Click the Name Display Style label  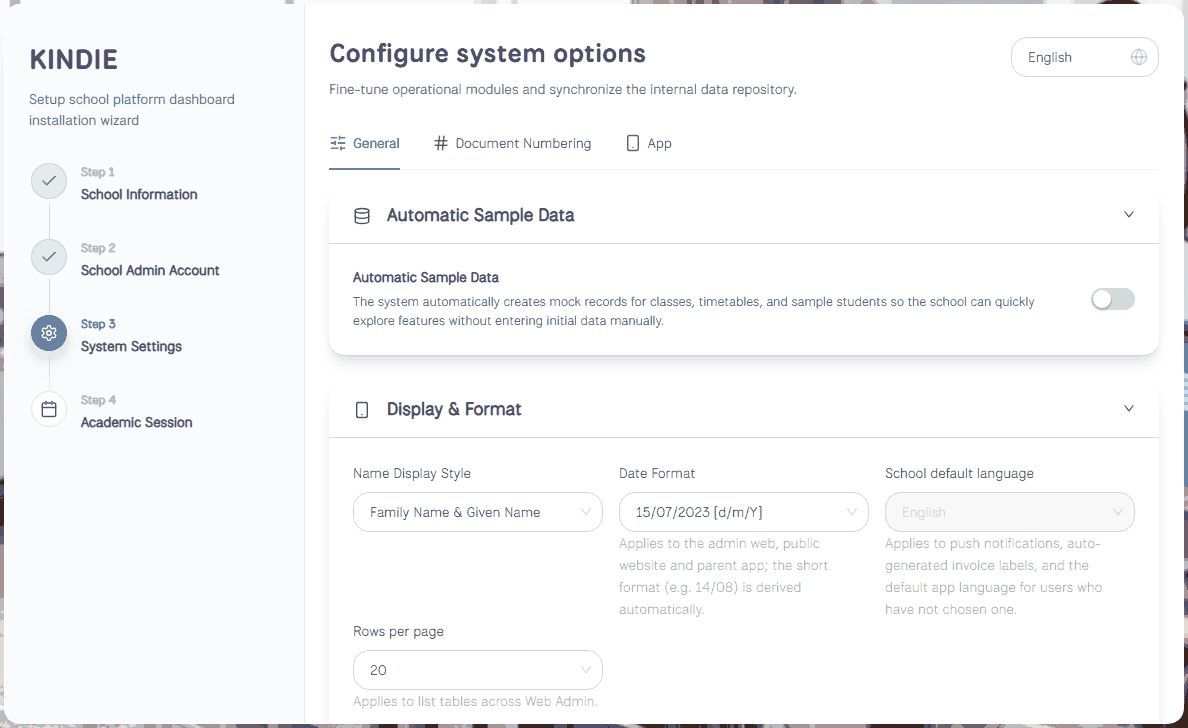coord(411,473)
